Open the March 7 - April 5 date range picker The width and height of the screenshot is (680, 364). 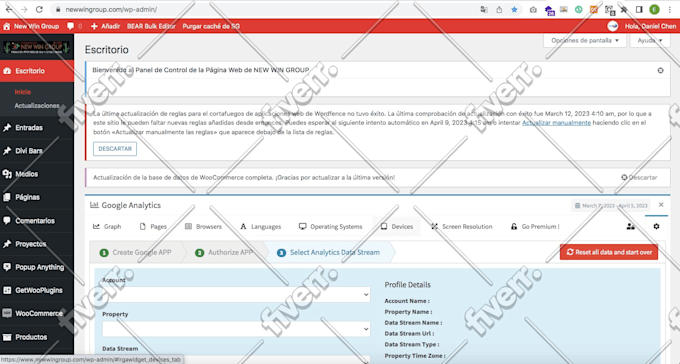click(611, 206)
